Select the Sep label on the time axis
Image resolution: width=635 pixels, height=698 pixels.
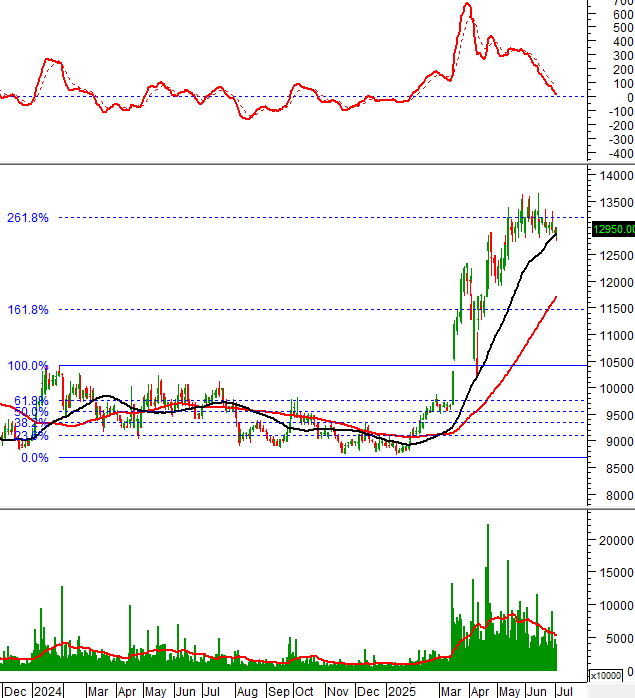[x=279, y=691]
